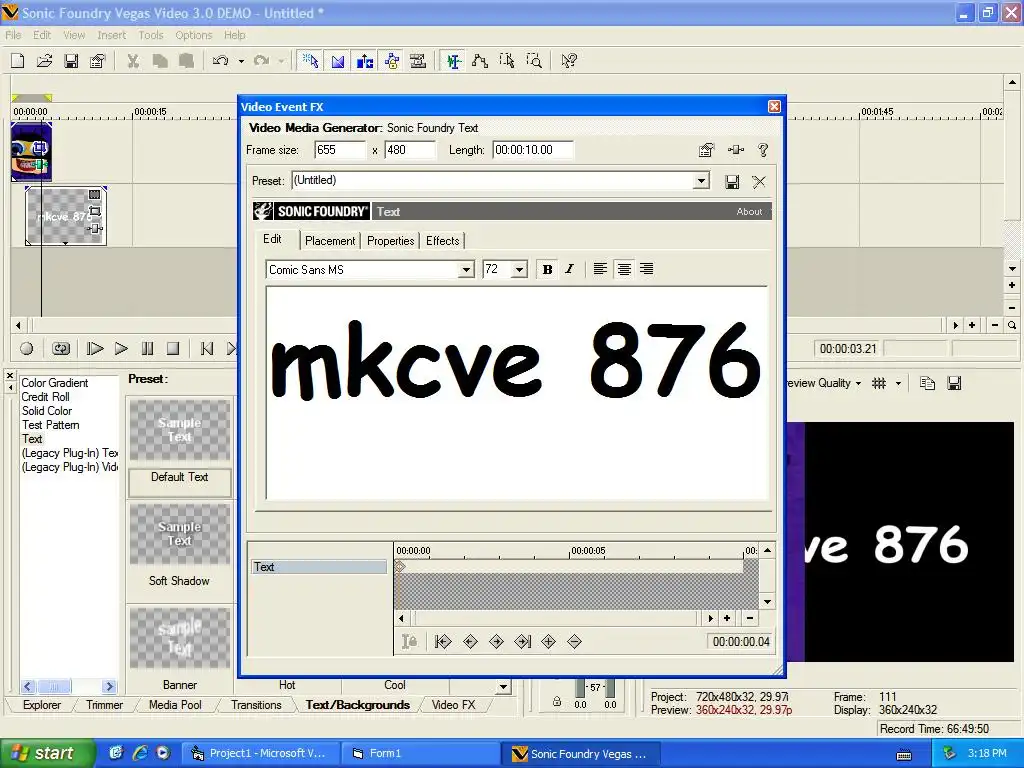Select center text alignment
This screenshot has width=1024, height=768.
coord(624,269)
